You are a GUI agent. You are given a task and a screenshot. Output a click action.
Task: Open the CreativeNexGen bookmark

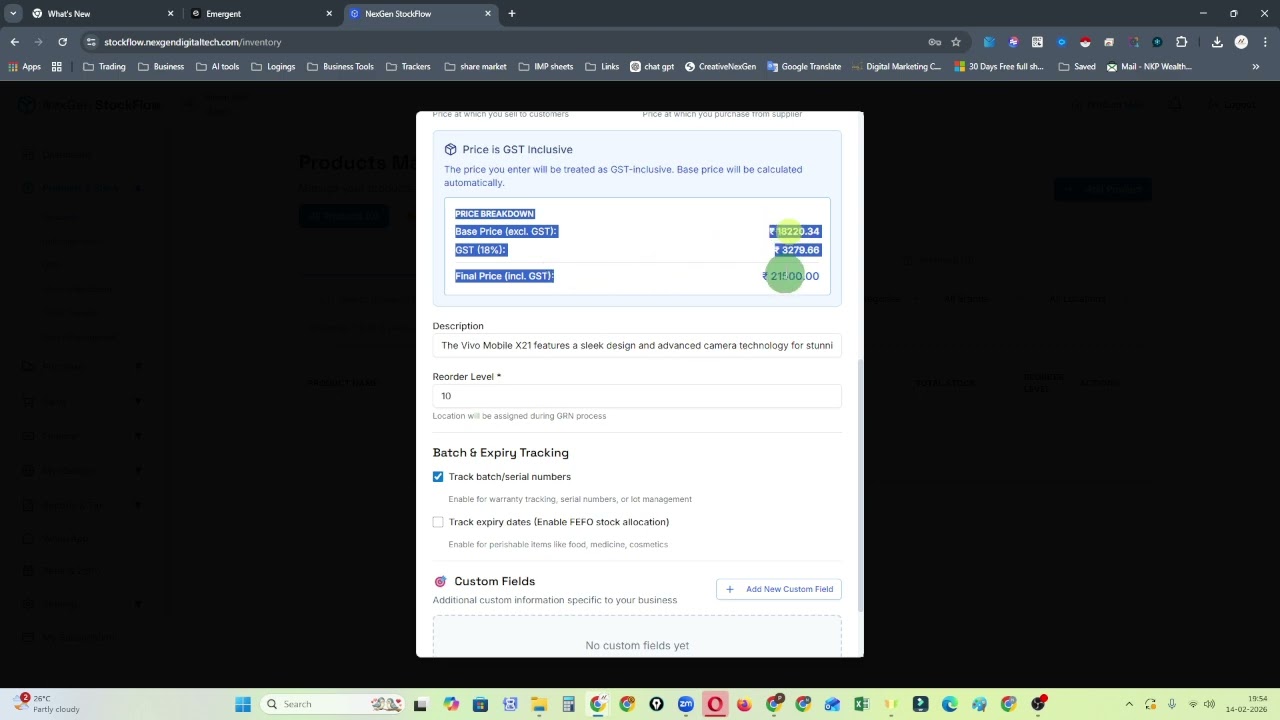coord(720,67)
